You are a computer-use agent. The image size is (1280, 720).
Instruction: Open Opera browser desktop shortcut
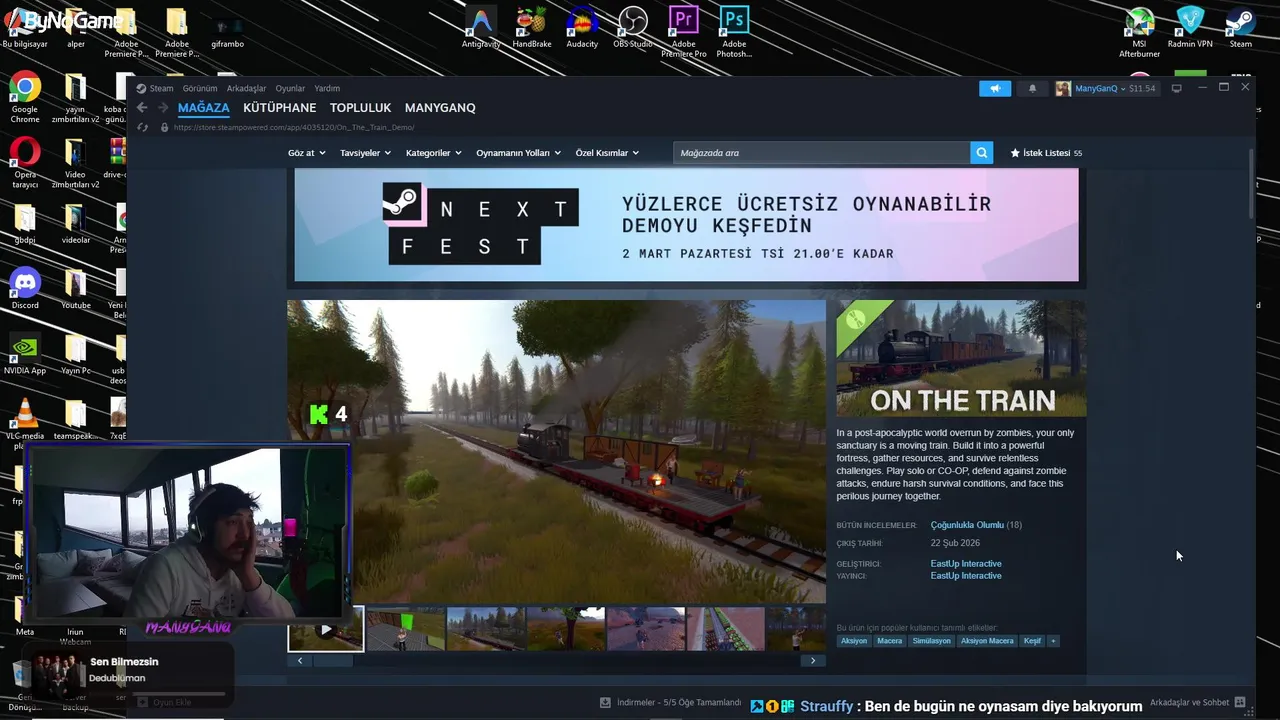pos(25,163)
